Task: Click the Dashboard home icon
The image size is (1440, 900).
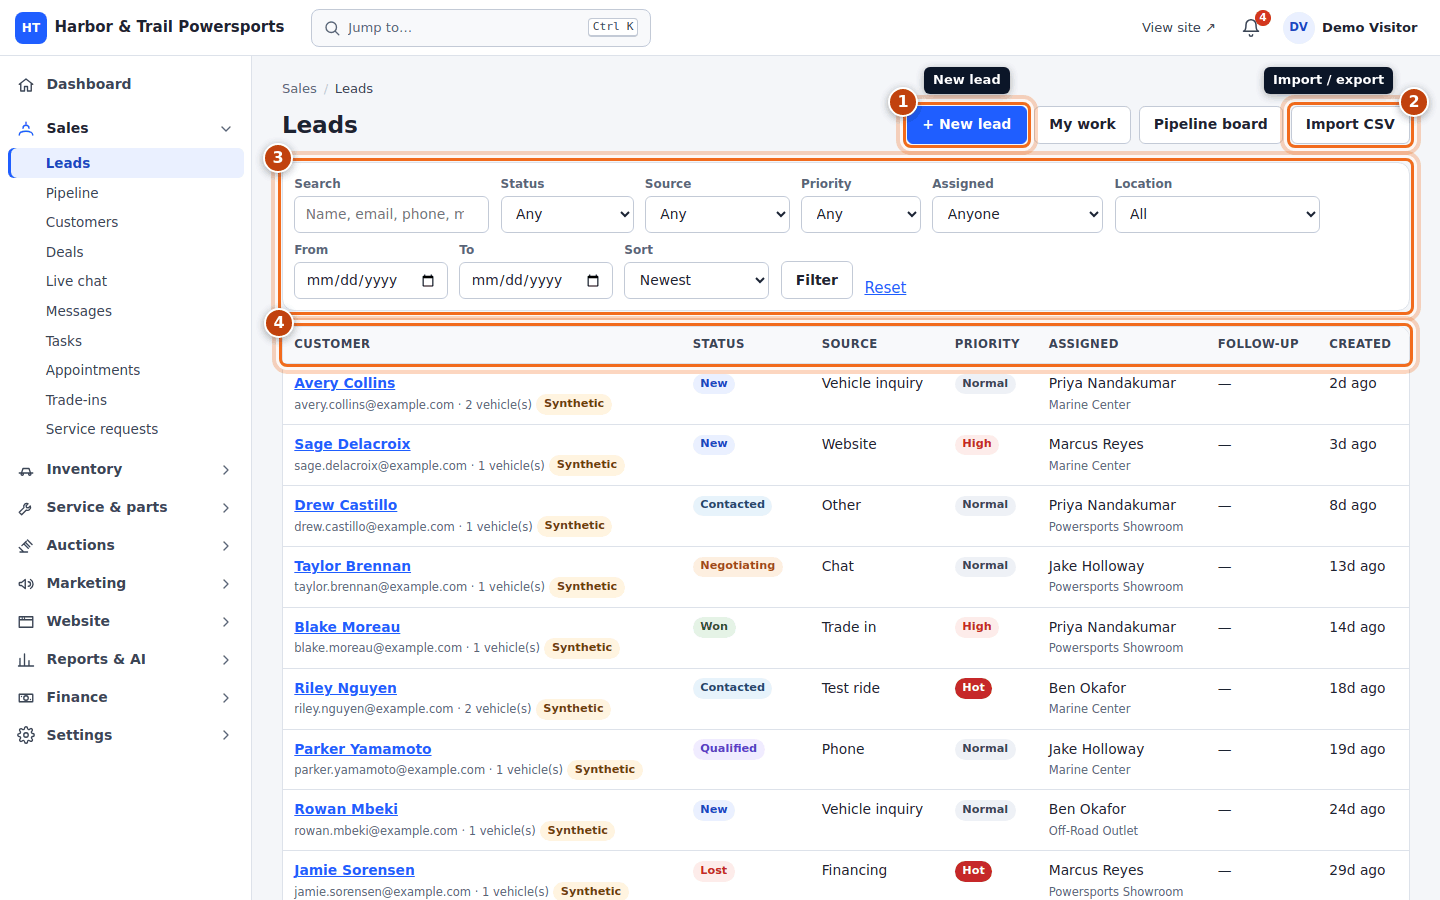Action: click(x=26, y=85)
